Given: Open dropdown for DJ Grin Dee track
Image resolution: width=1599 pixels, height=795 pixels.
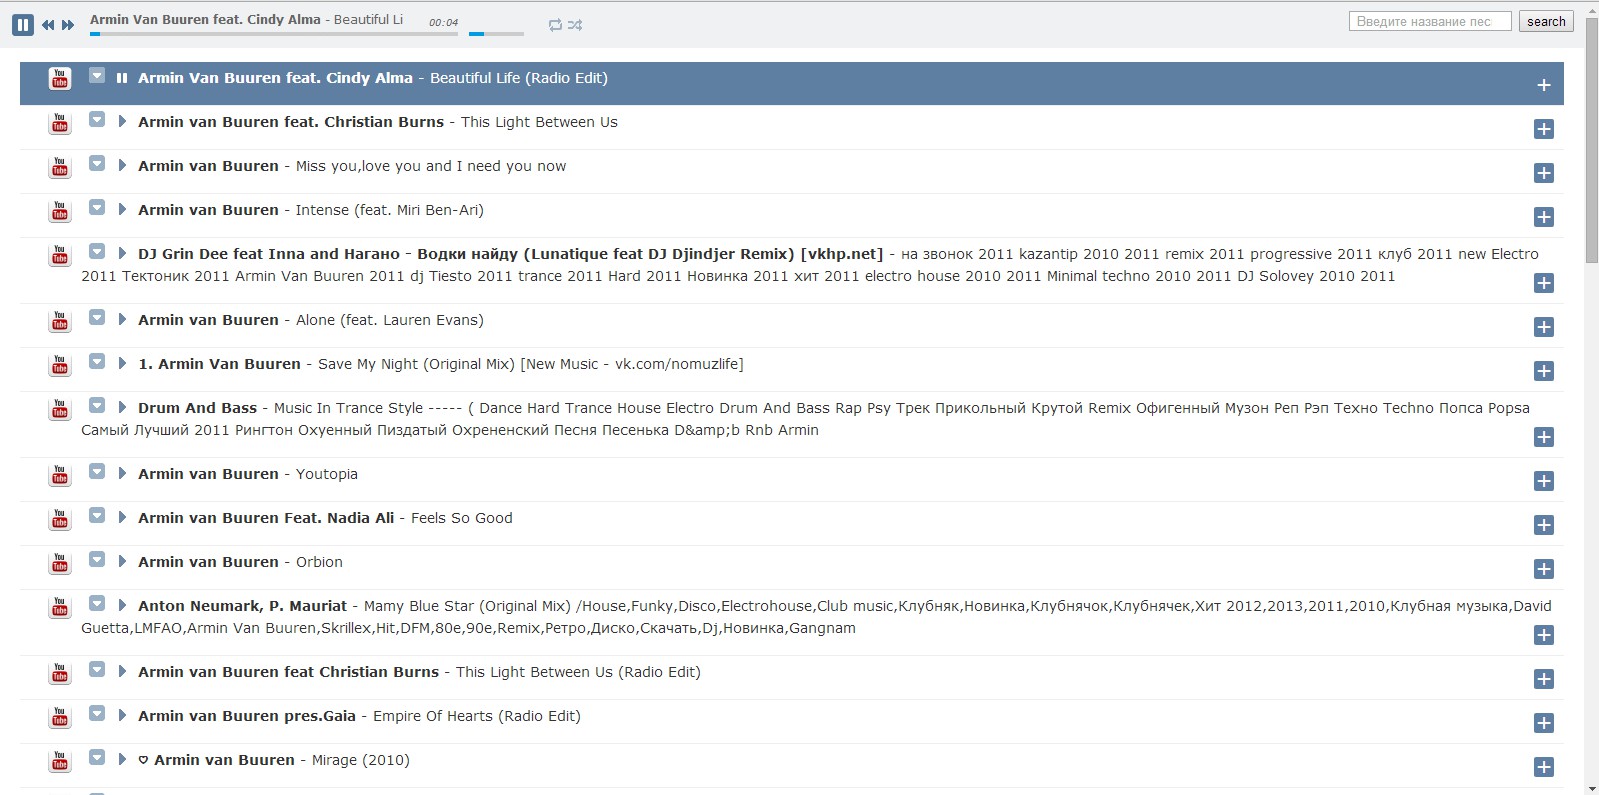Looking at the screenshot, I should pos(97,251).
